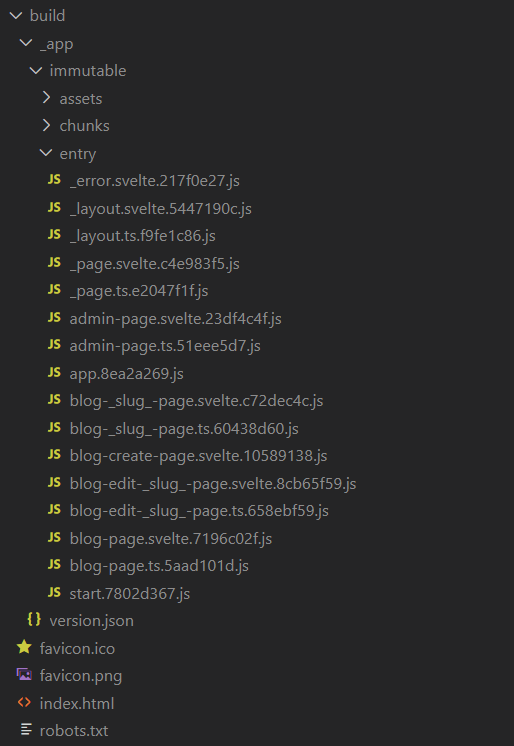Click the image icon of favicon.png
Image resolution: width=514 pixels, height=746 pixels.
click(24, 675)
